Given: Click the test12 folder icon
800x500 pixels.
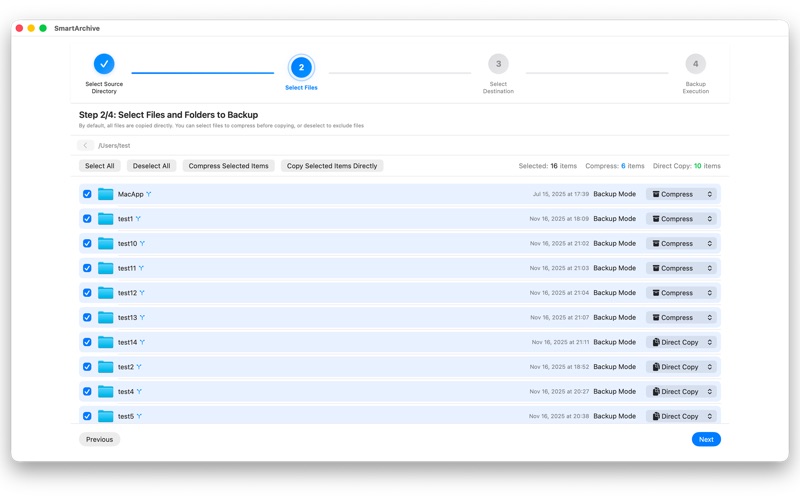Looking at the screenshot, I should tap(106, 293).
